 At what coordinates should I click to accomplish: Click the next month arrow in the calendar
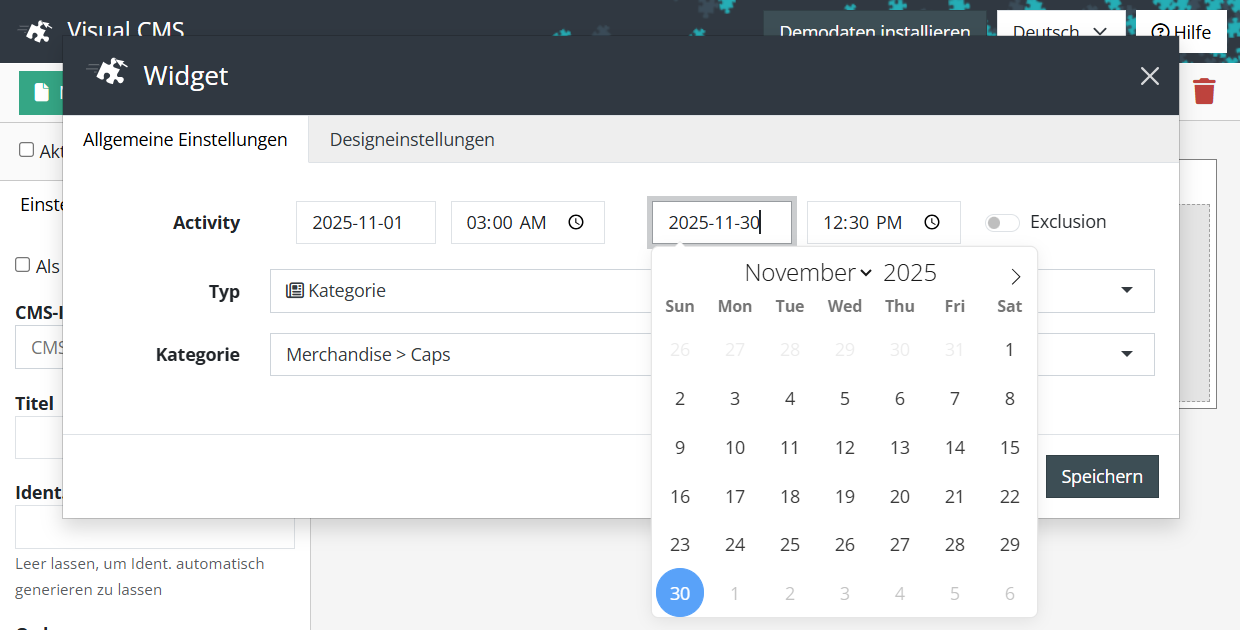pyautogui.click(x=1016, y=276)
